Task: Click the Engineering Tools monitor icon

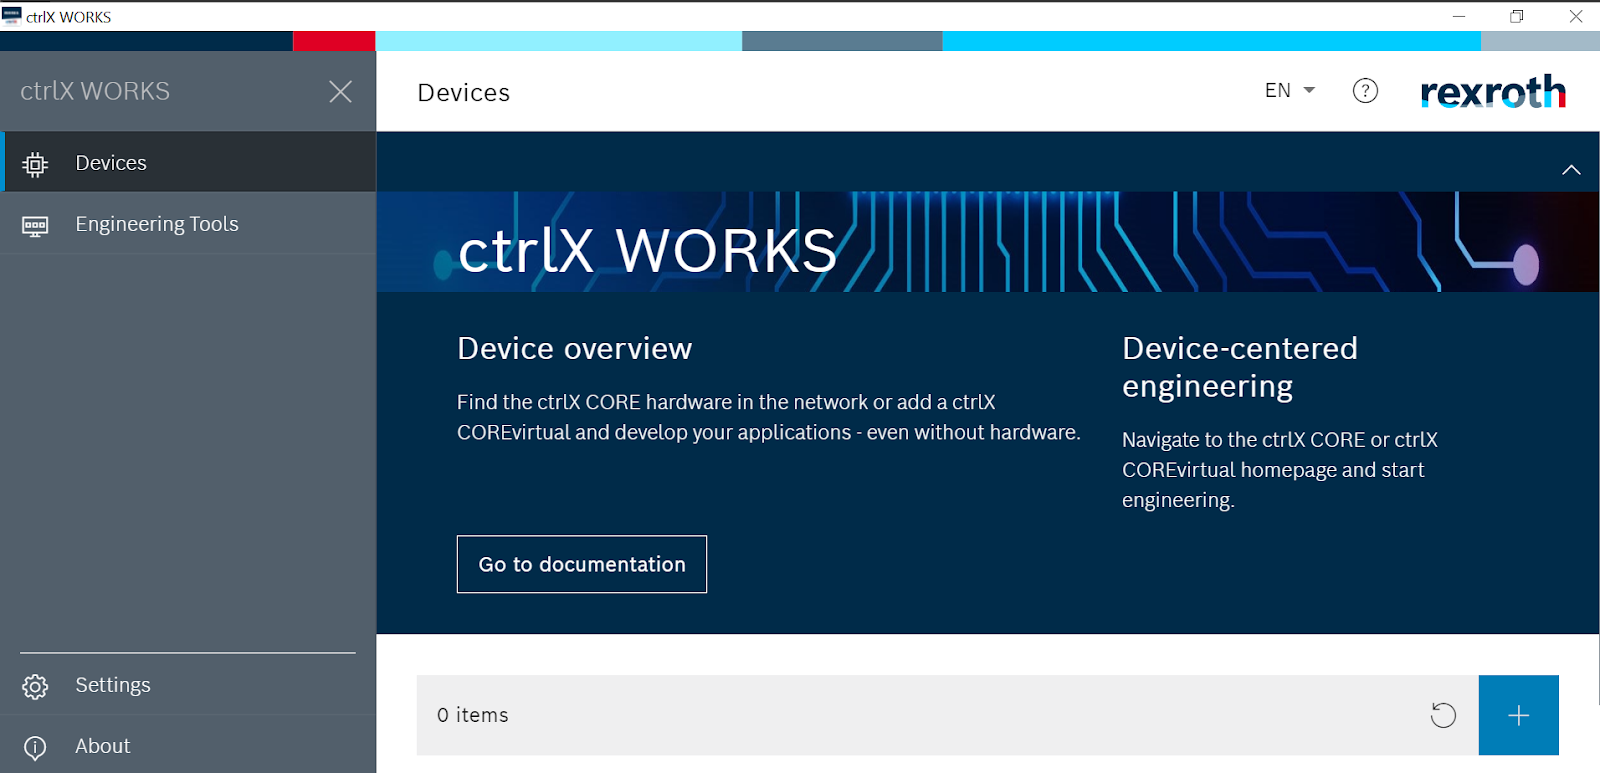Action: pos(35,226)
